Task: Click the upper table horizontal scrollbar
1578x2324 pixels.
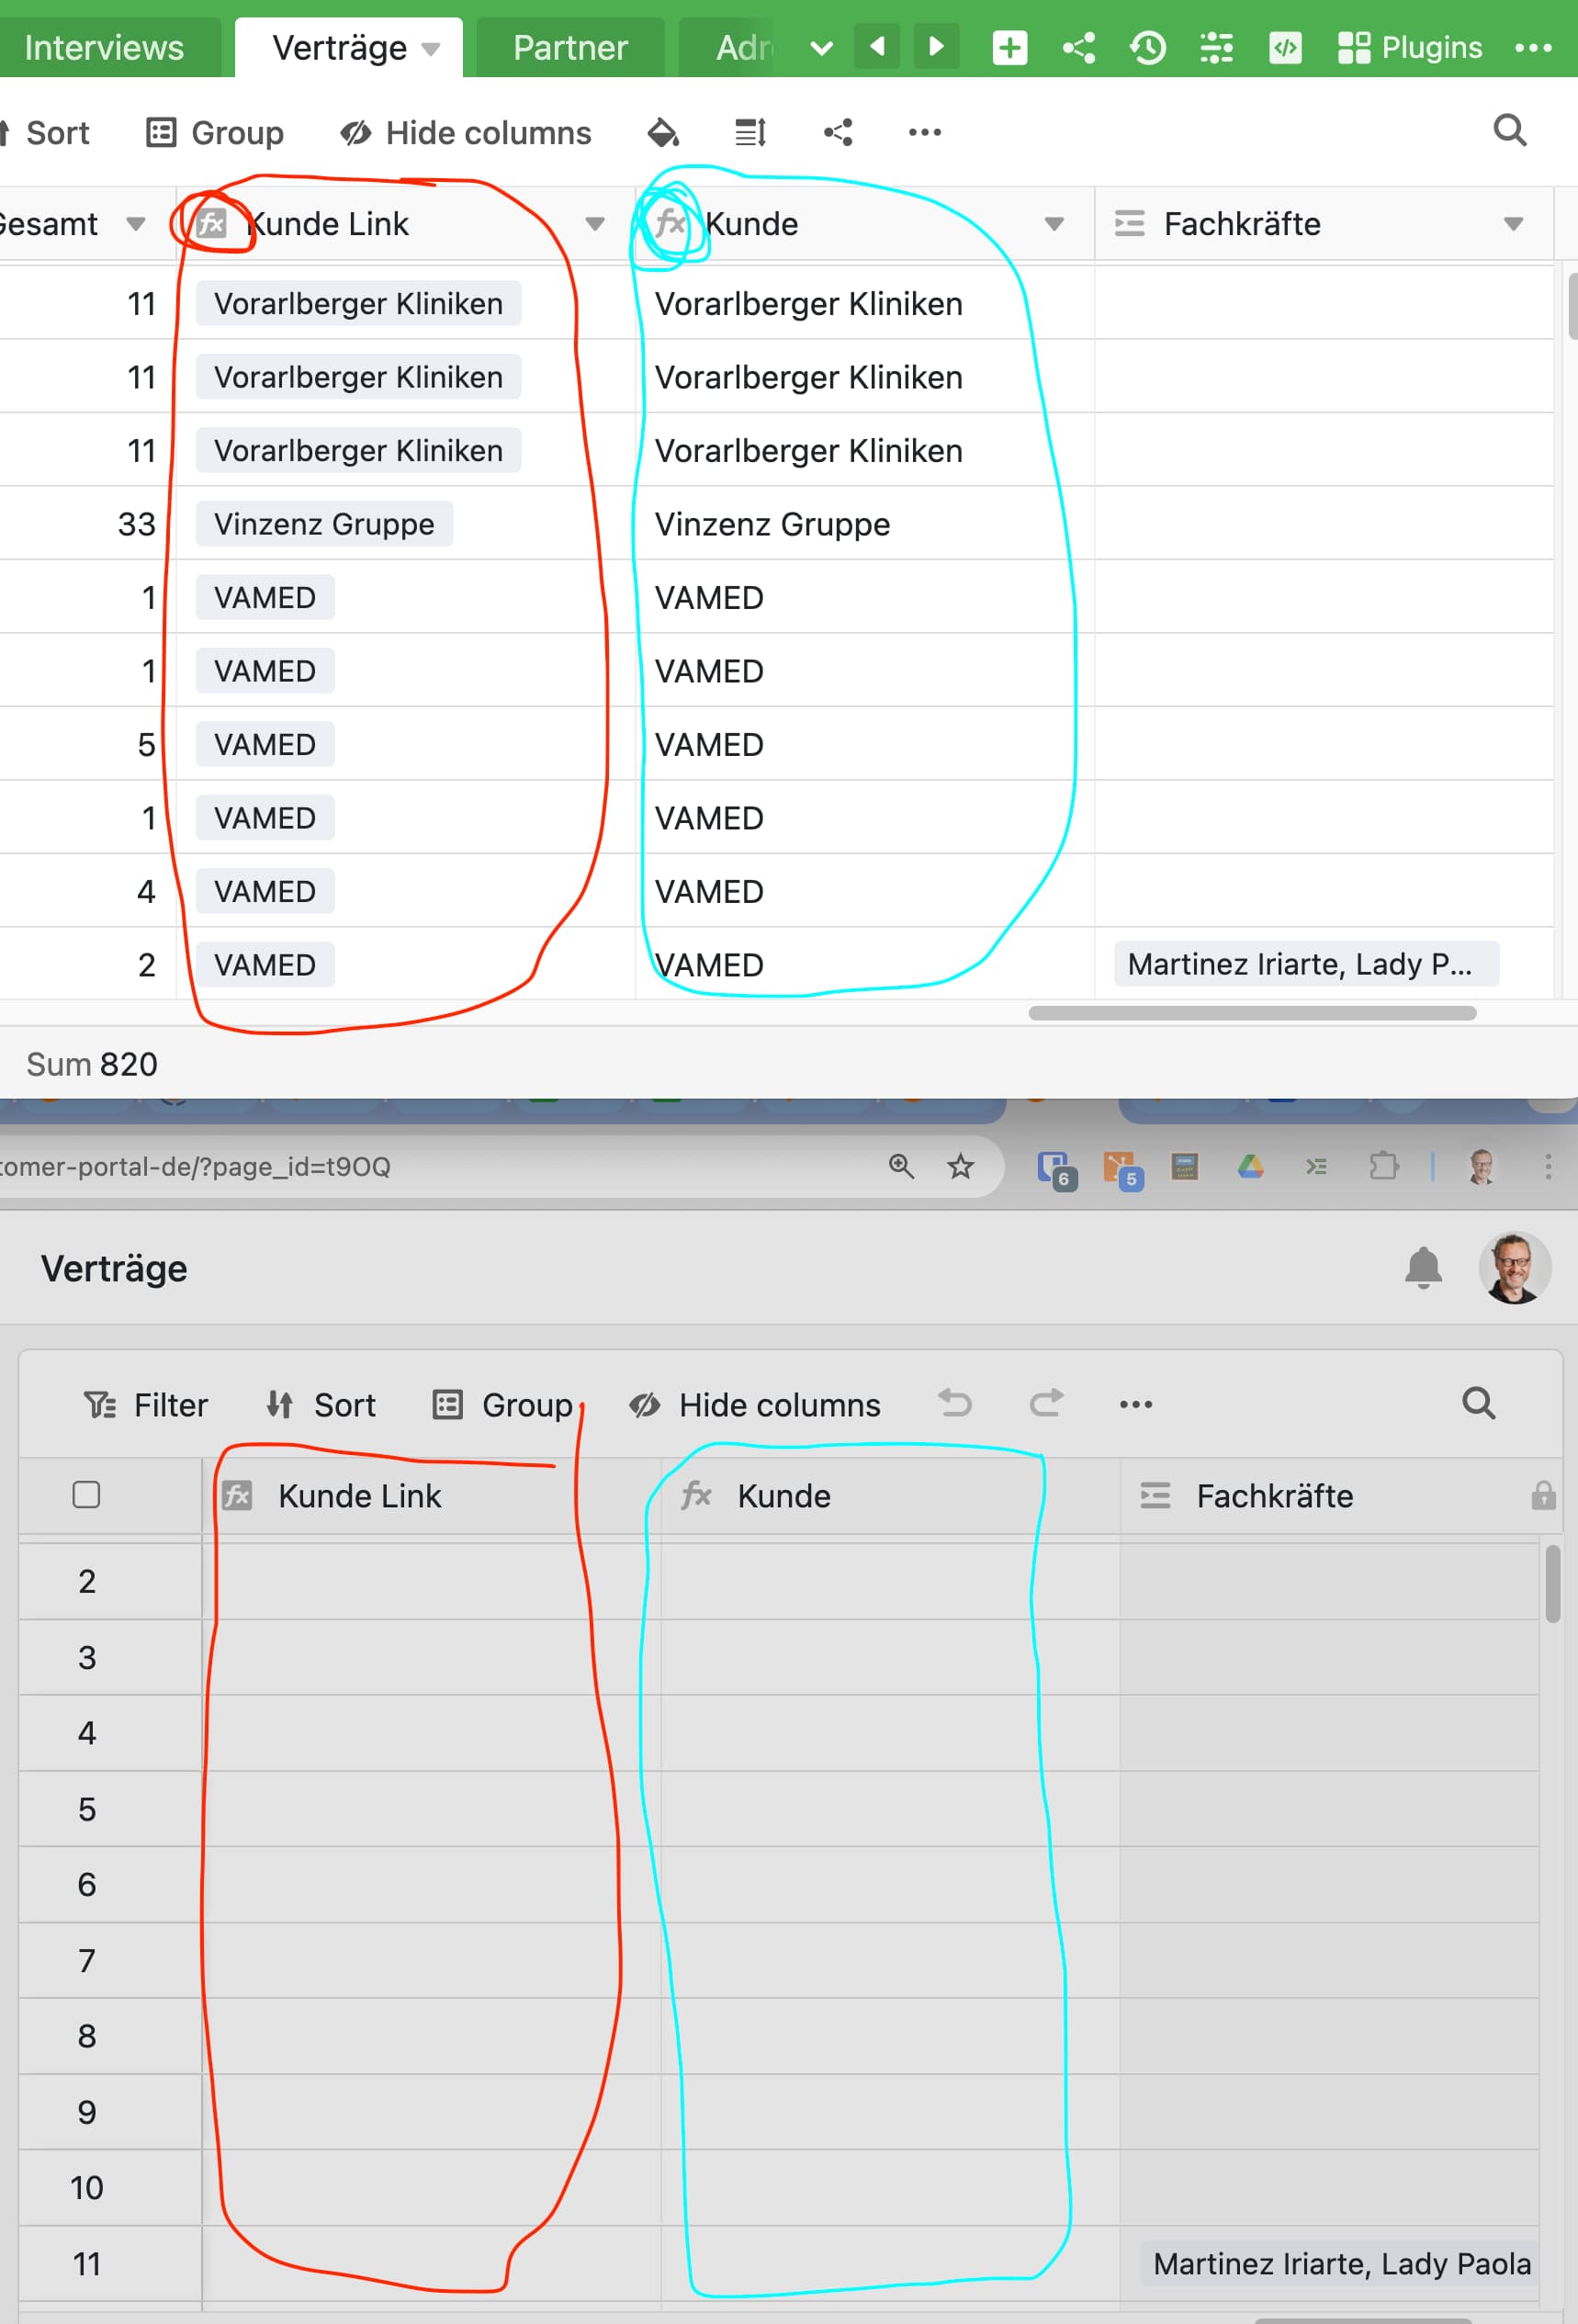Action: click(x=1252, y=1013)
